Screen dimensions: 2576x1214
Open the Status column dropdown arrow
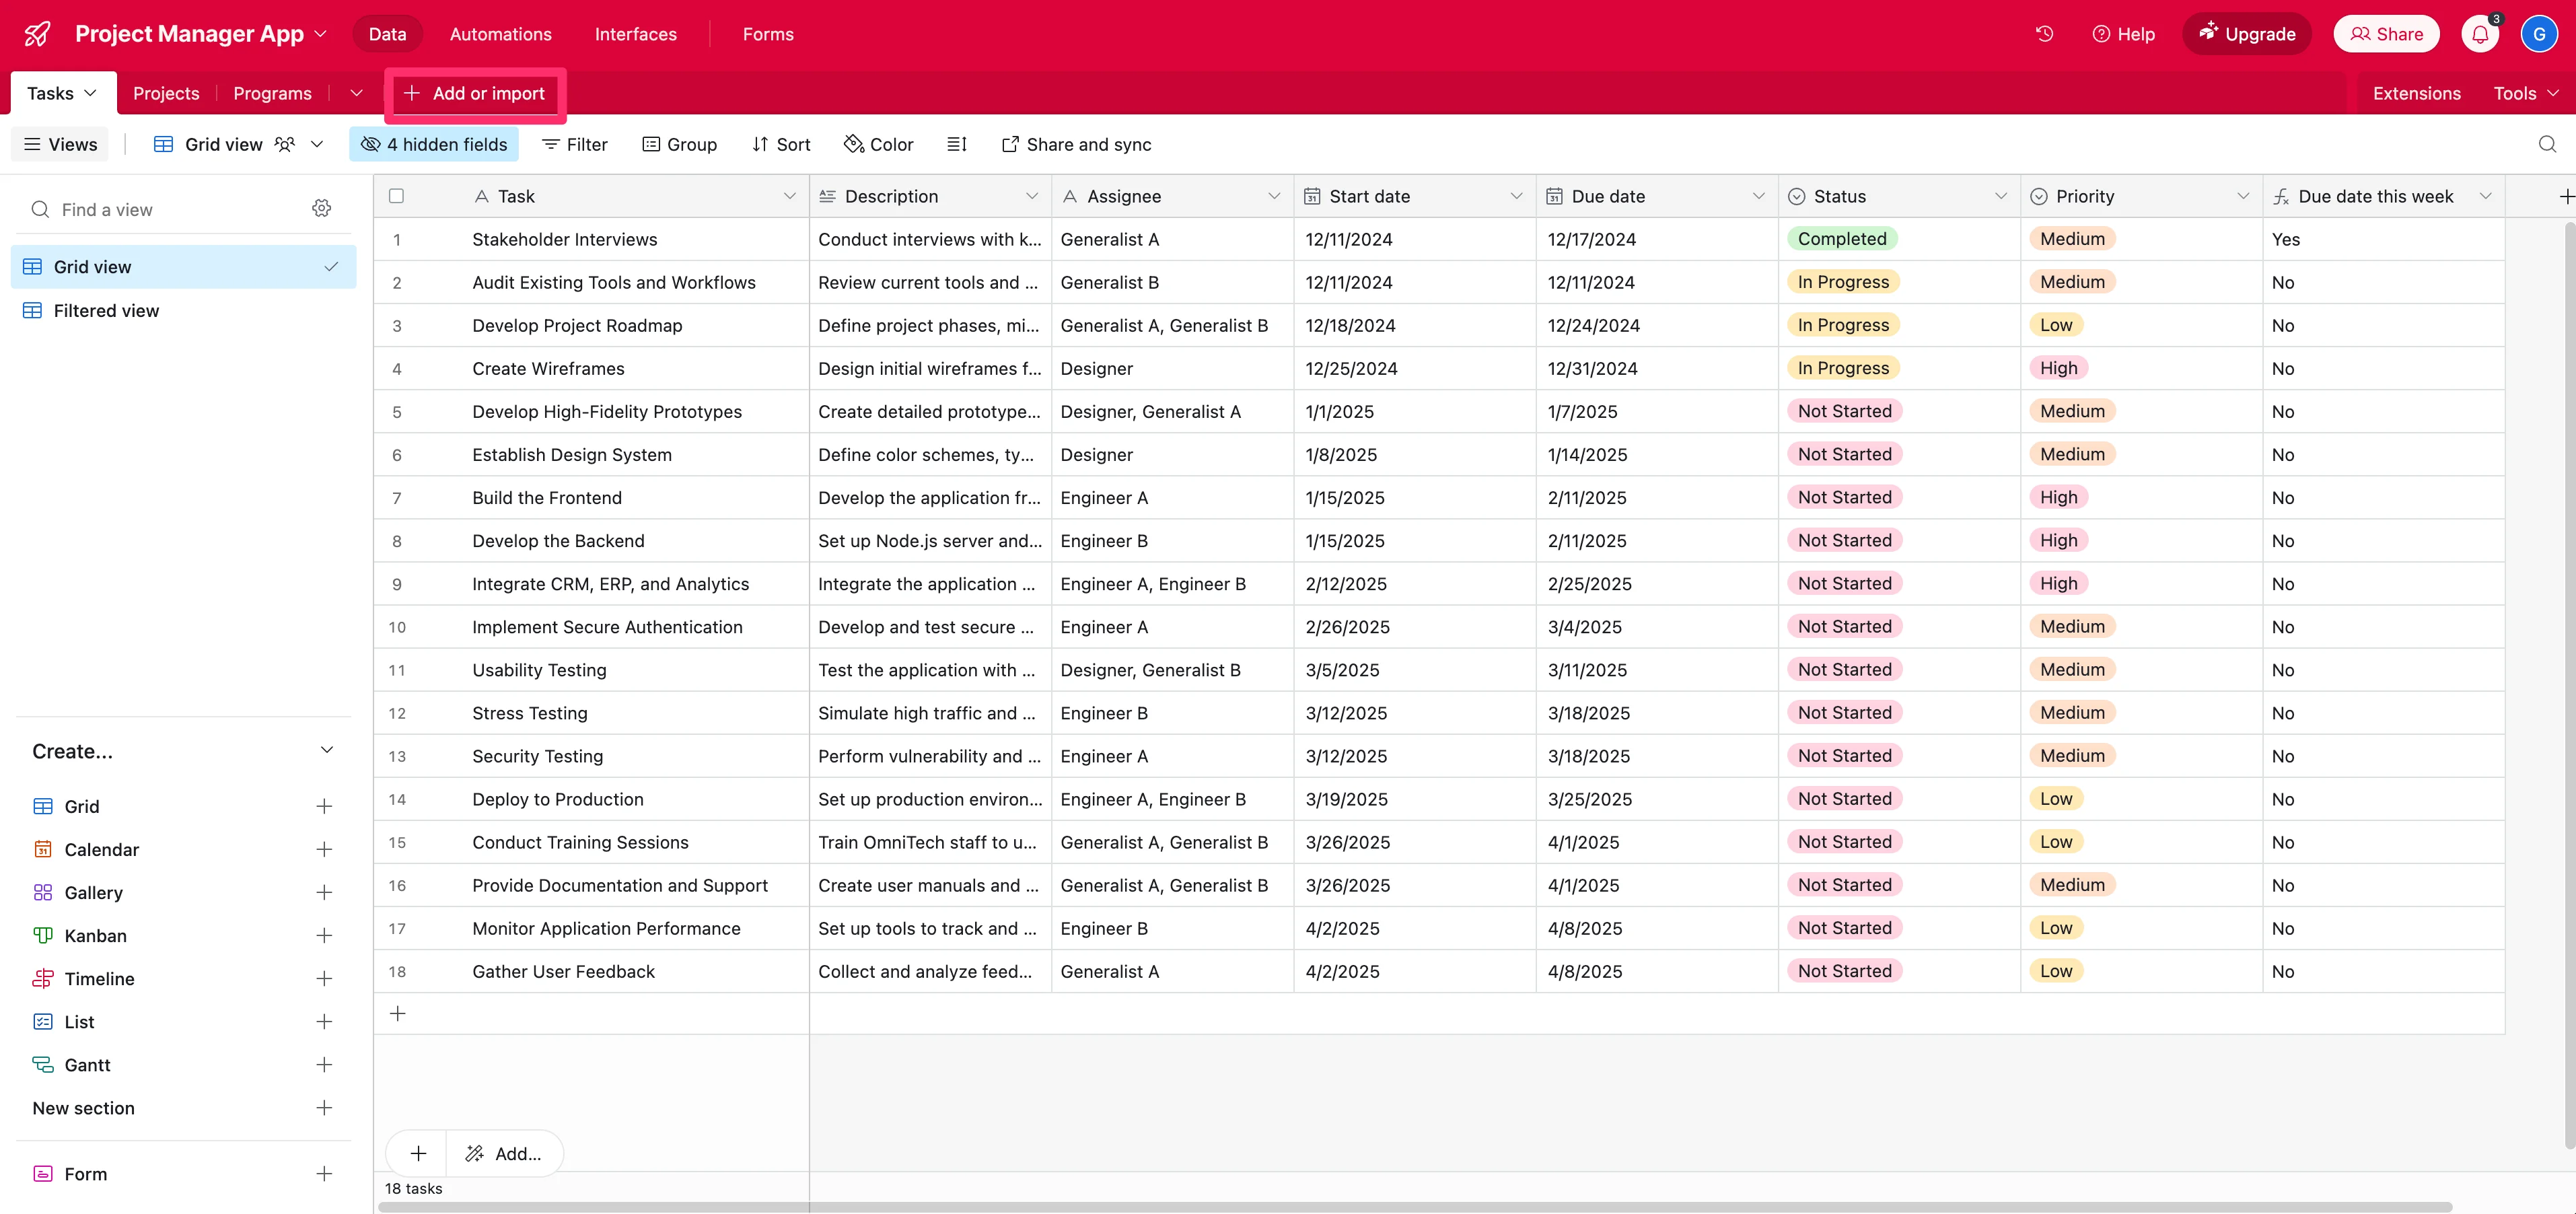[x=2000, y=196]
